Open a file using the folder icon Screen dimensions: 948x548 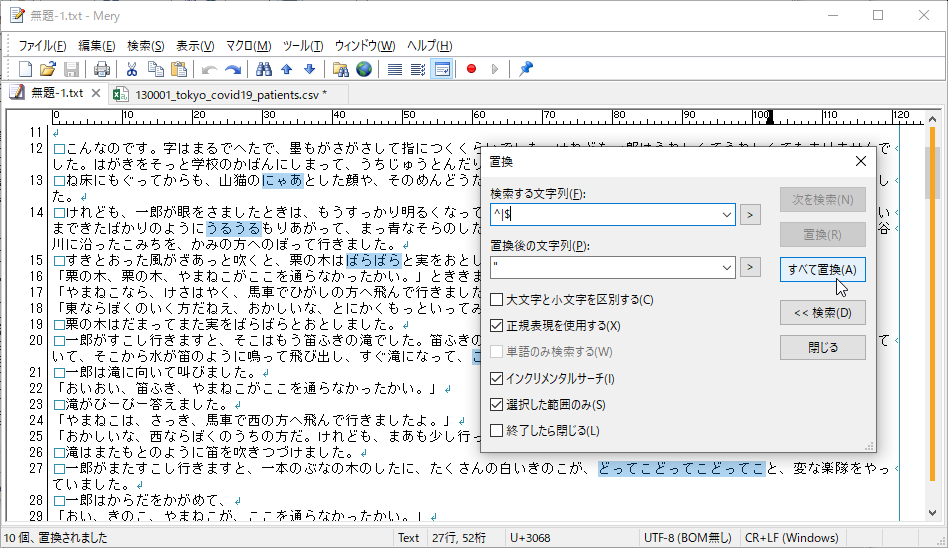48,69
